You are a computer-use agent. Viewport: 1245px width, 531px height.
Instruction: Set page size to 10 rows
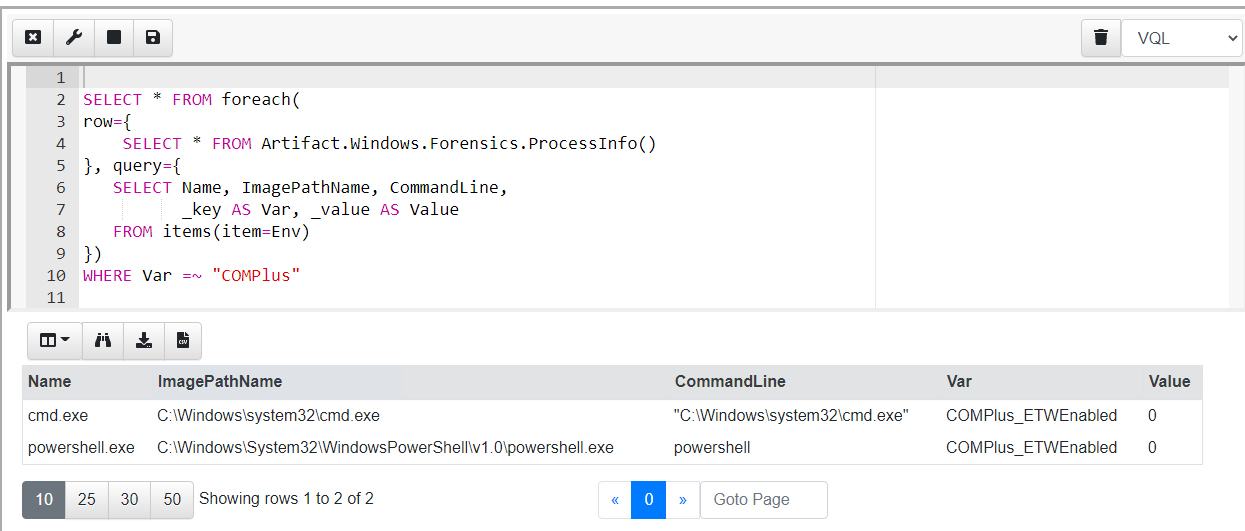[x=44, y=499]
